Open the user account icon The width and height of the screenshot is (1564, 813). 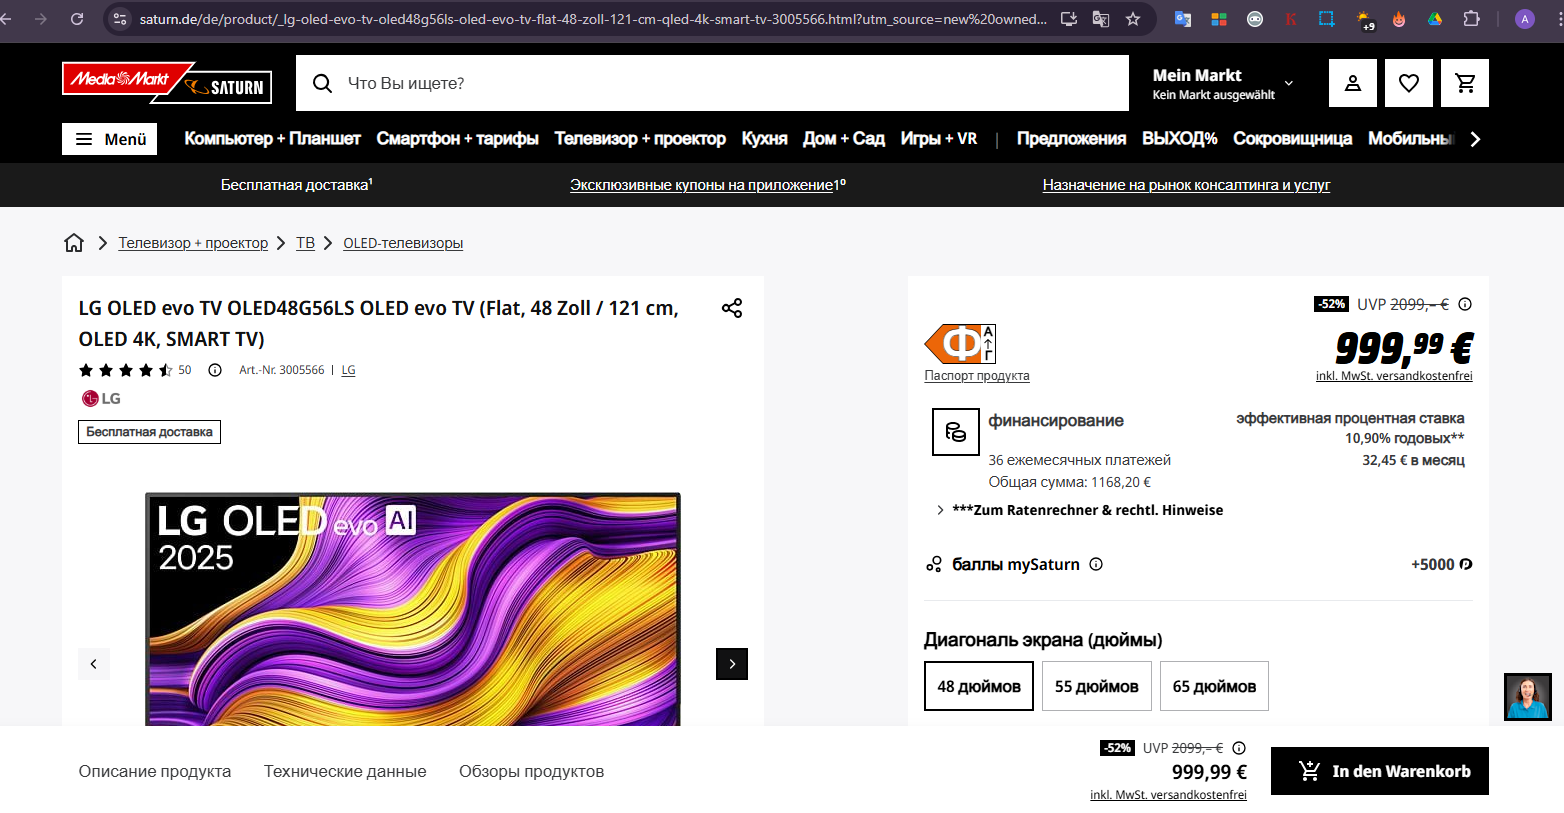[x=1352, y=83]
